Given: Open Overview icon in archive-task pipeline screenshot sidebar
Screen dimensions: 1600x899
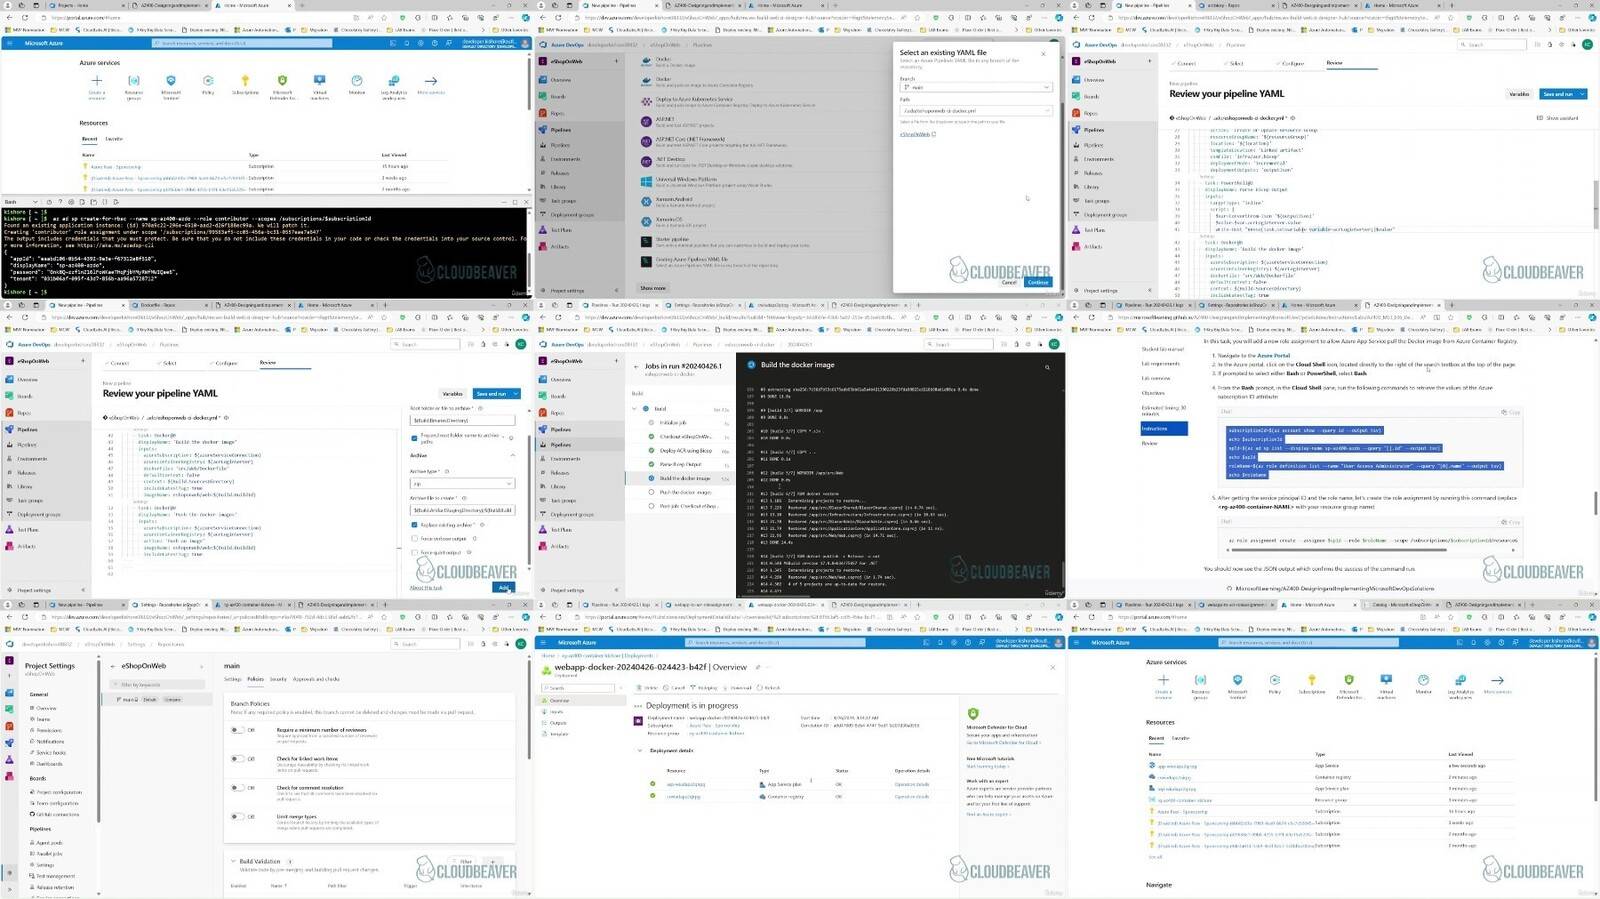Looking at the screenshot, I should click(x=10, y=380).
